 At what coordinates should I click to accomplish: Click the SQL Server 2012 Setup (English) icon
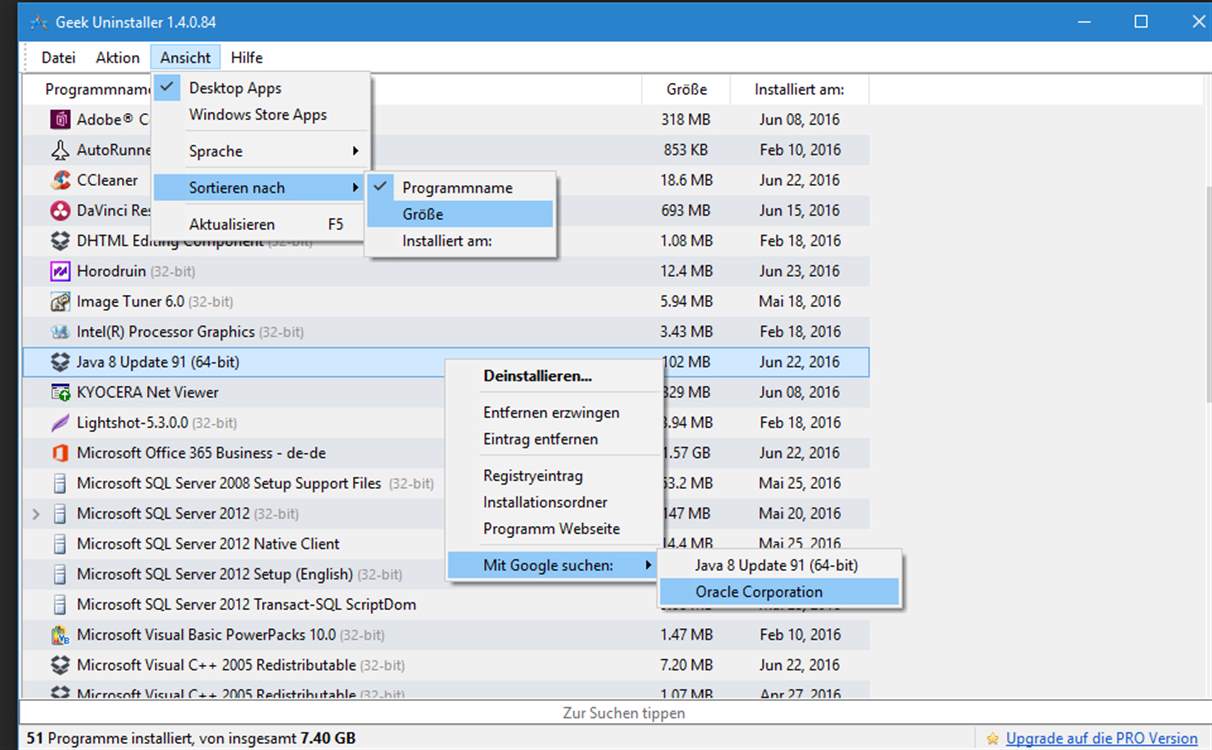click(x=60, y=574)
